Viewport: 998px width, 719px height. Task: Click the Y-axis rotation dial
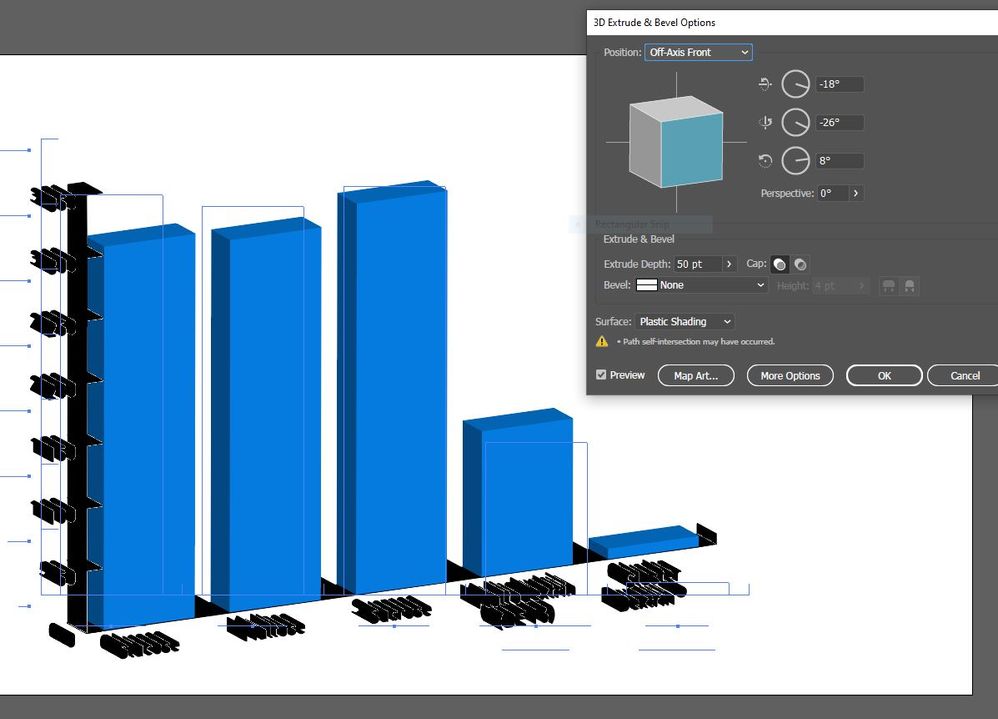tap(795, 122)
